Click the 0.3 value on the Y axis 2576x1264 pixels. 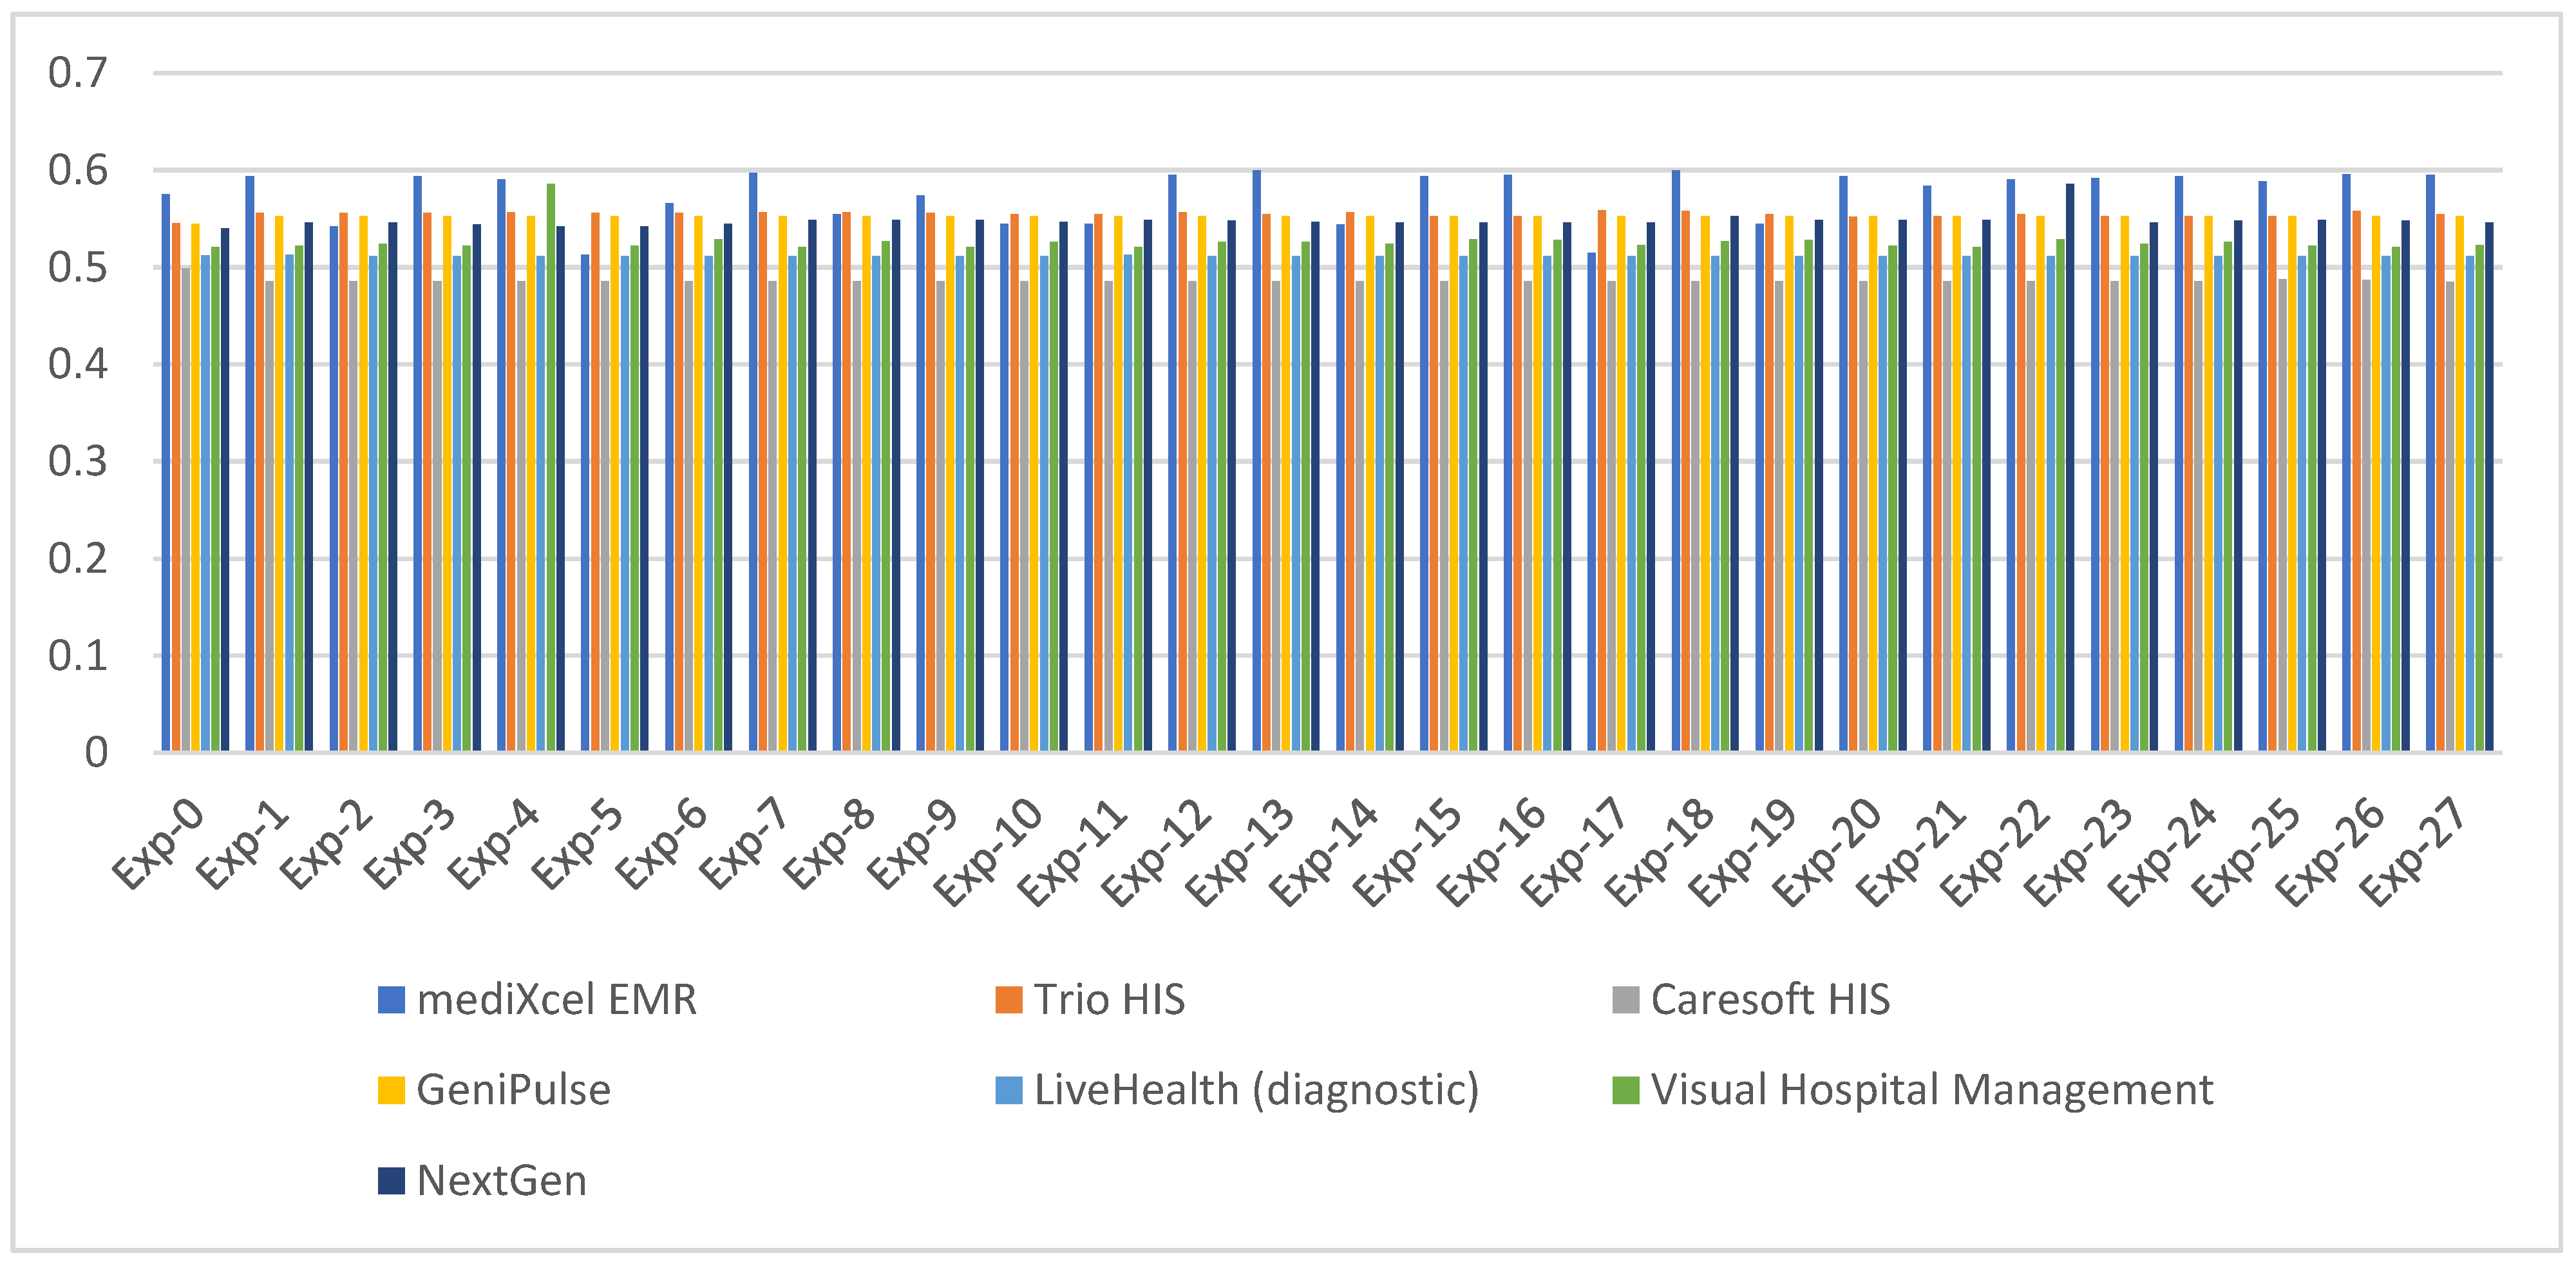pos(77,462)
